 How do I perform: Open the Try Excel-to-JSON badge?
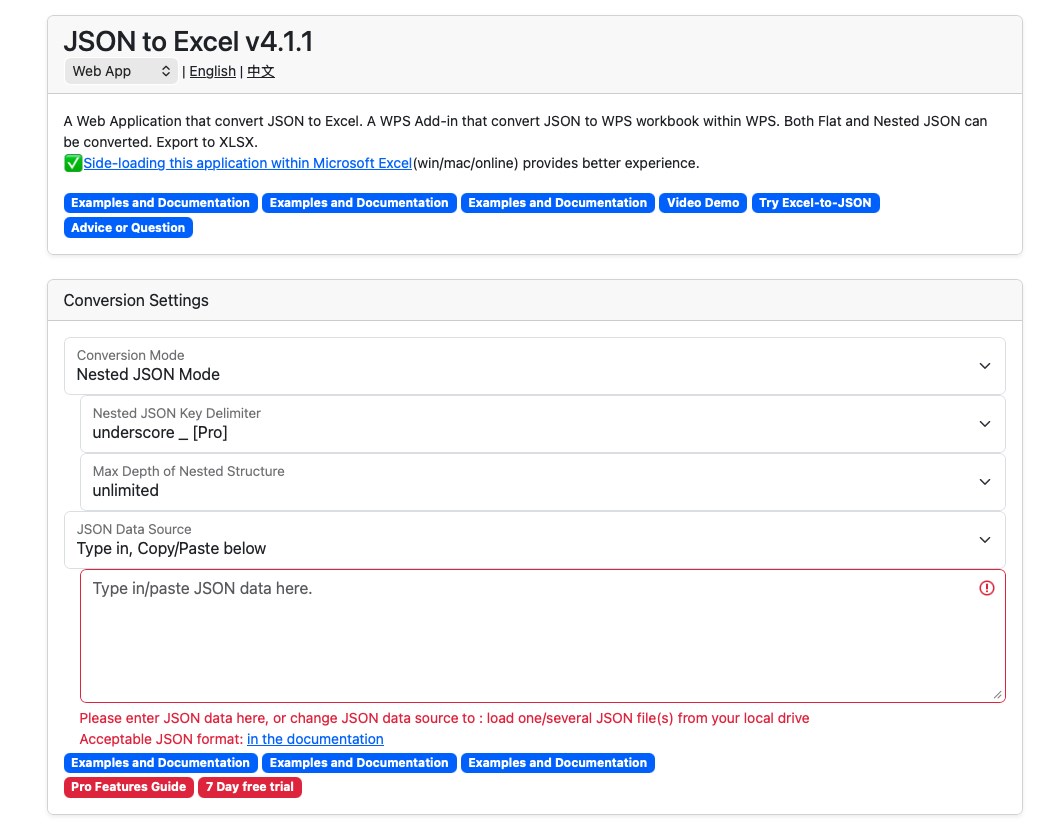pyautogui.click(x=815, y=203)
